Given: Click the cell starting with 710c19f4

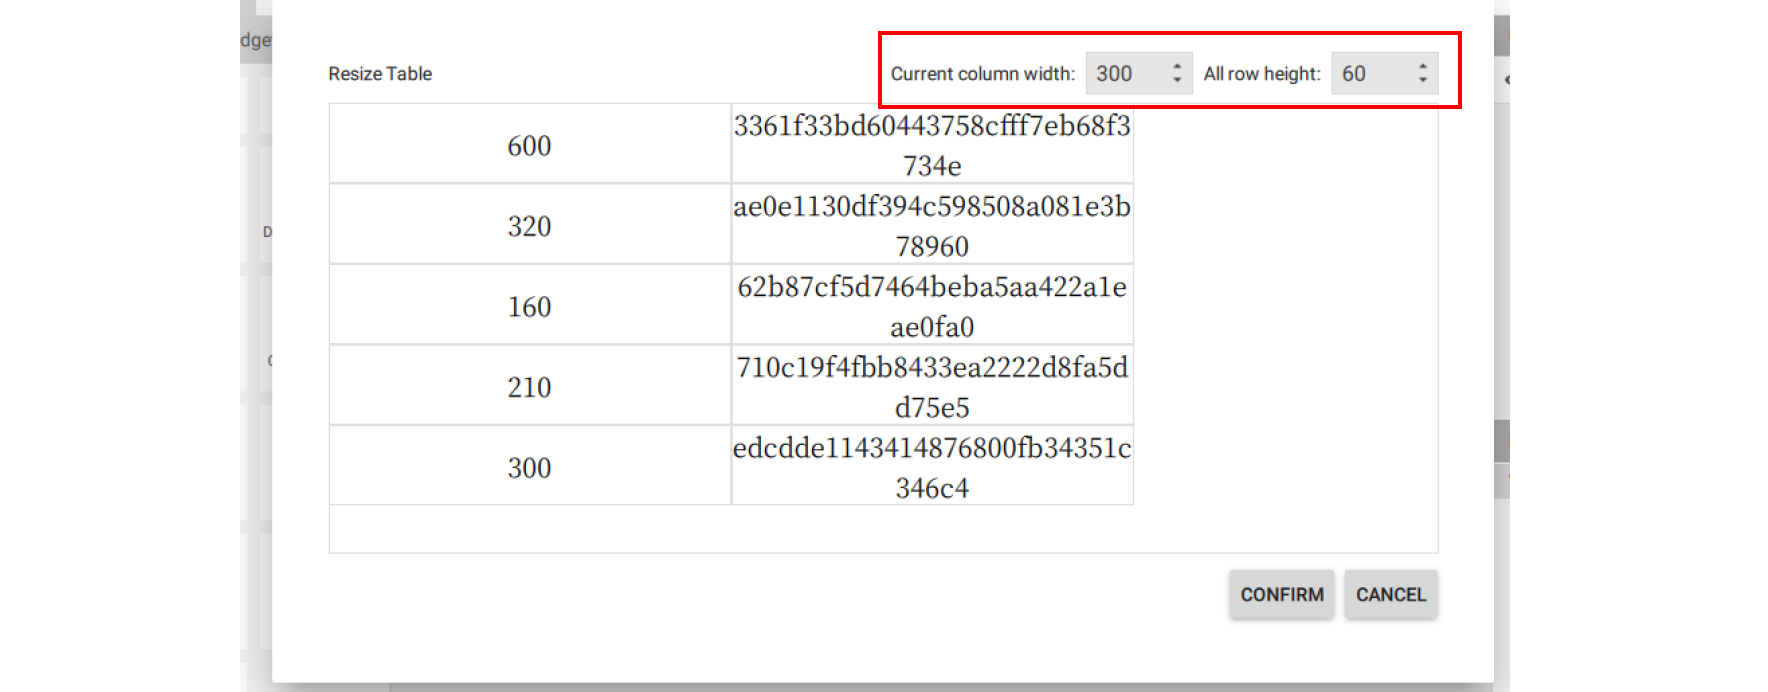Looking at the screenshot, I should pyautogui.click(x=932, y=386).
